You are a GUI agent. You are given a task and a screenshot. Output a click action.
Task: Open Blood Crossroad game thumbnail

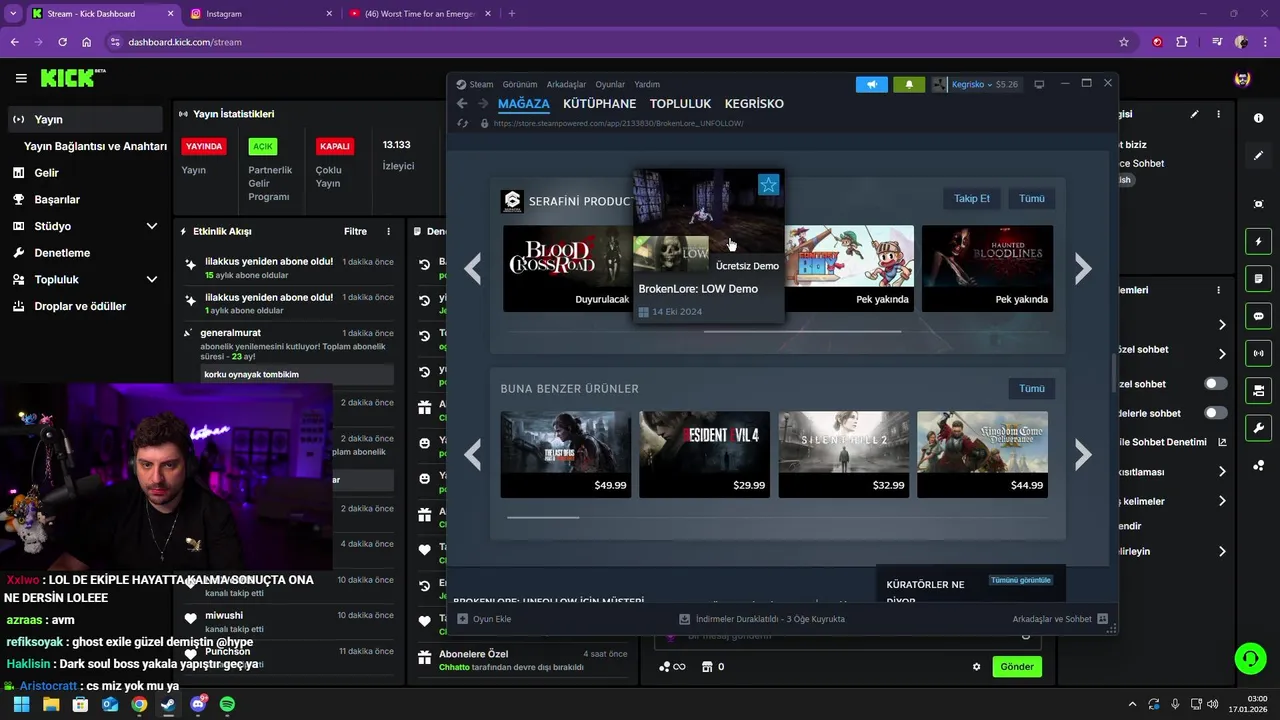[567, 268]
